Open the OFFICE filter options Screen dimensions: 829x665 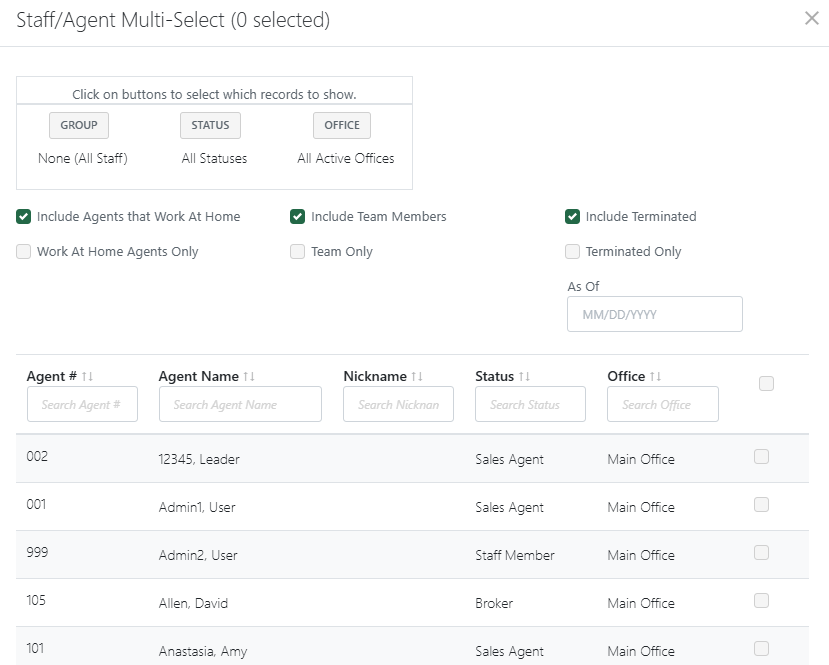341,125
